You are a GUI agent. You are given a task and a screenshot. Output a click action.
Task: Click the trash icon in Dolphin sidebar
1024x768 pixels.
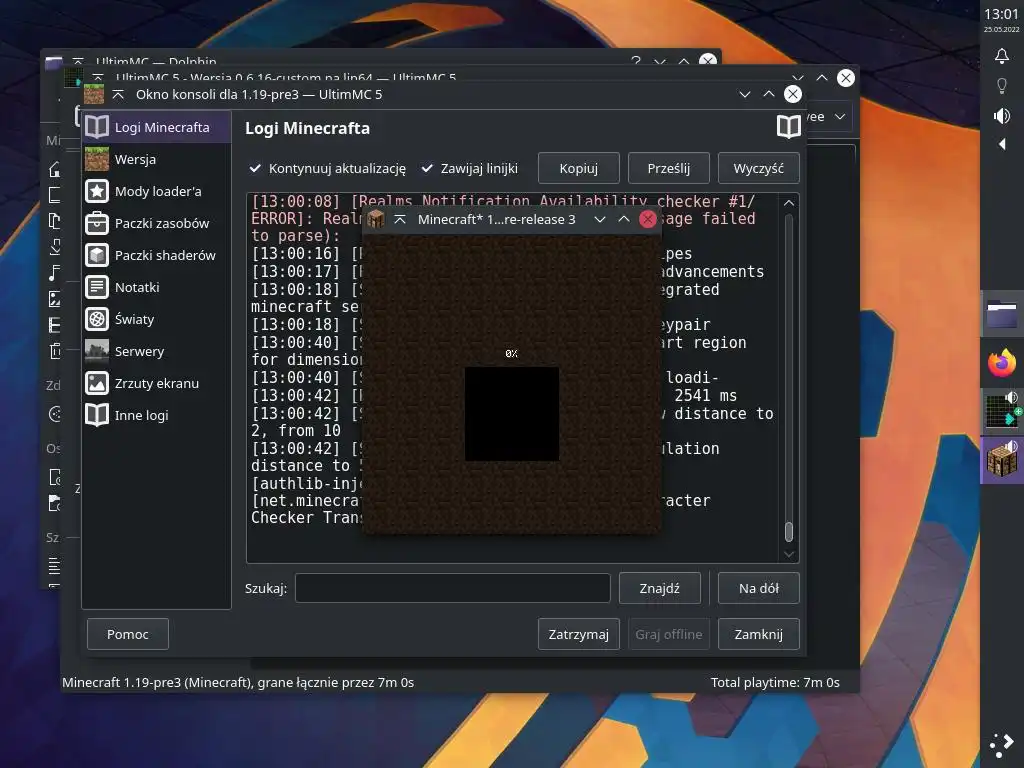point(55,351)
